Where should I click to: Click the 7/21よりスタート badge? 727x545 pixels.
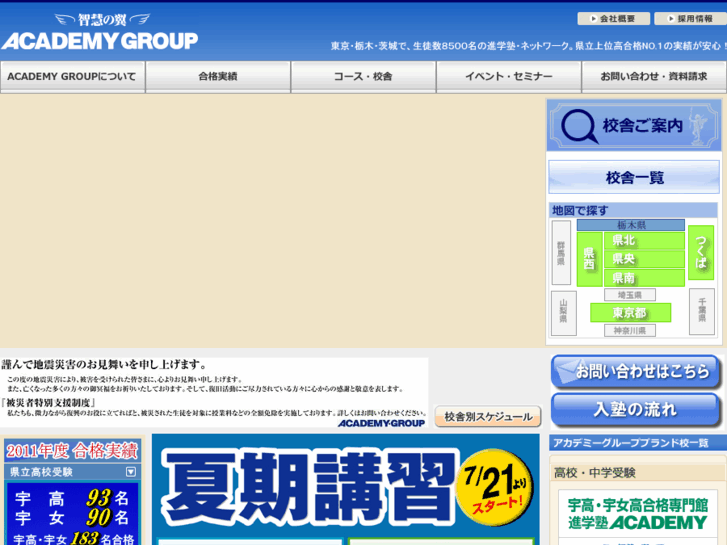click(x=494, y=488)
